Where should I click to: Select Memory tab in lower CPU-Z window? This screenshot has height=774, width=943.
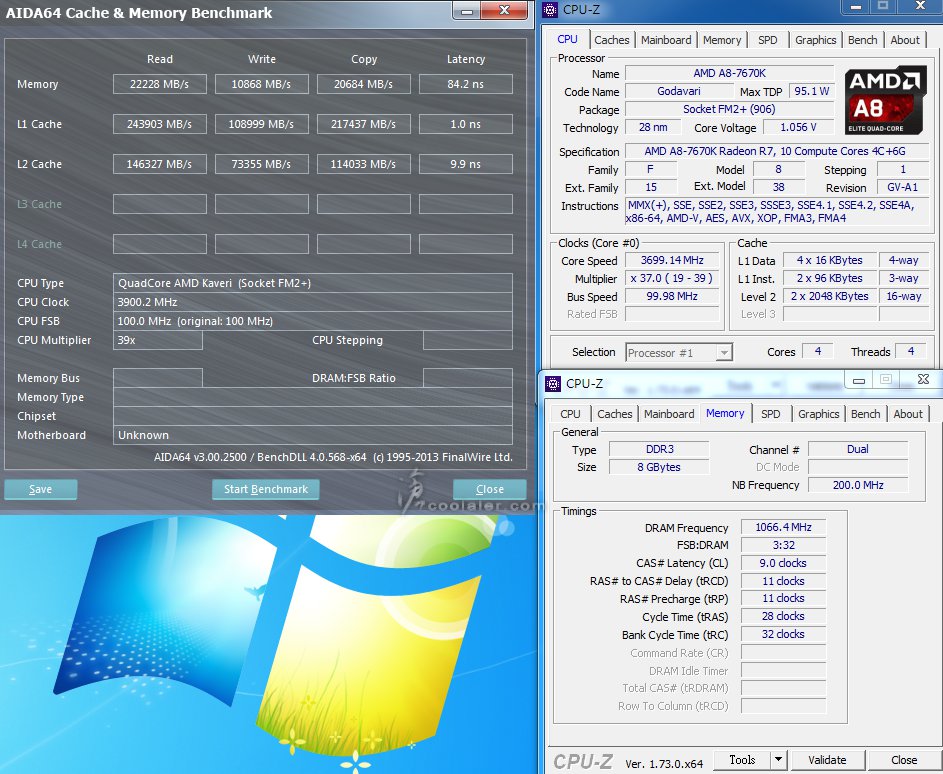pyautogui.click(x=725, y=413)
